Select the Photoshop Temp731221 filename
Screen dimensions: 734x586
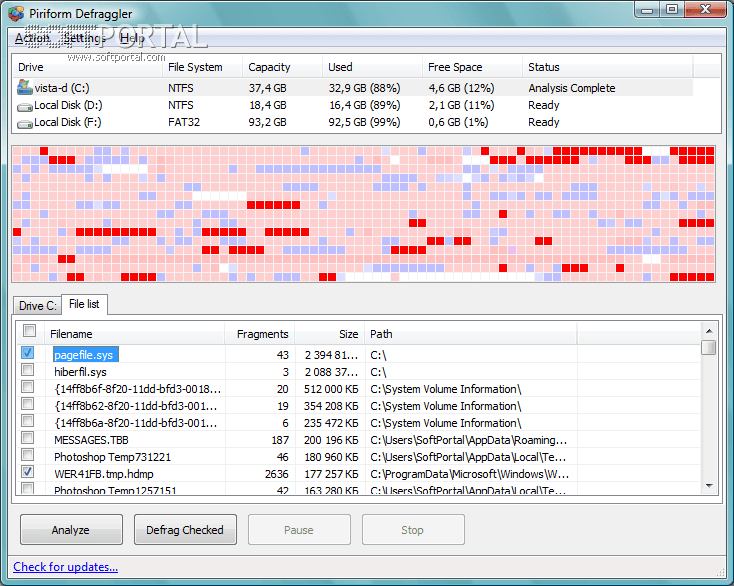pyautogui.click(x=112, y=457)
